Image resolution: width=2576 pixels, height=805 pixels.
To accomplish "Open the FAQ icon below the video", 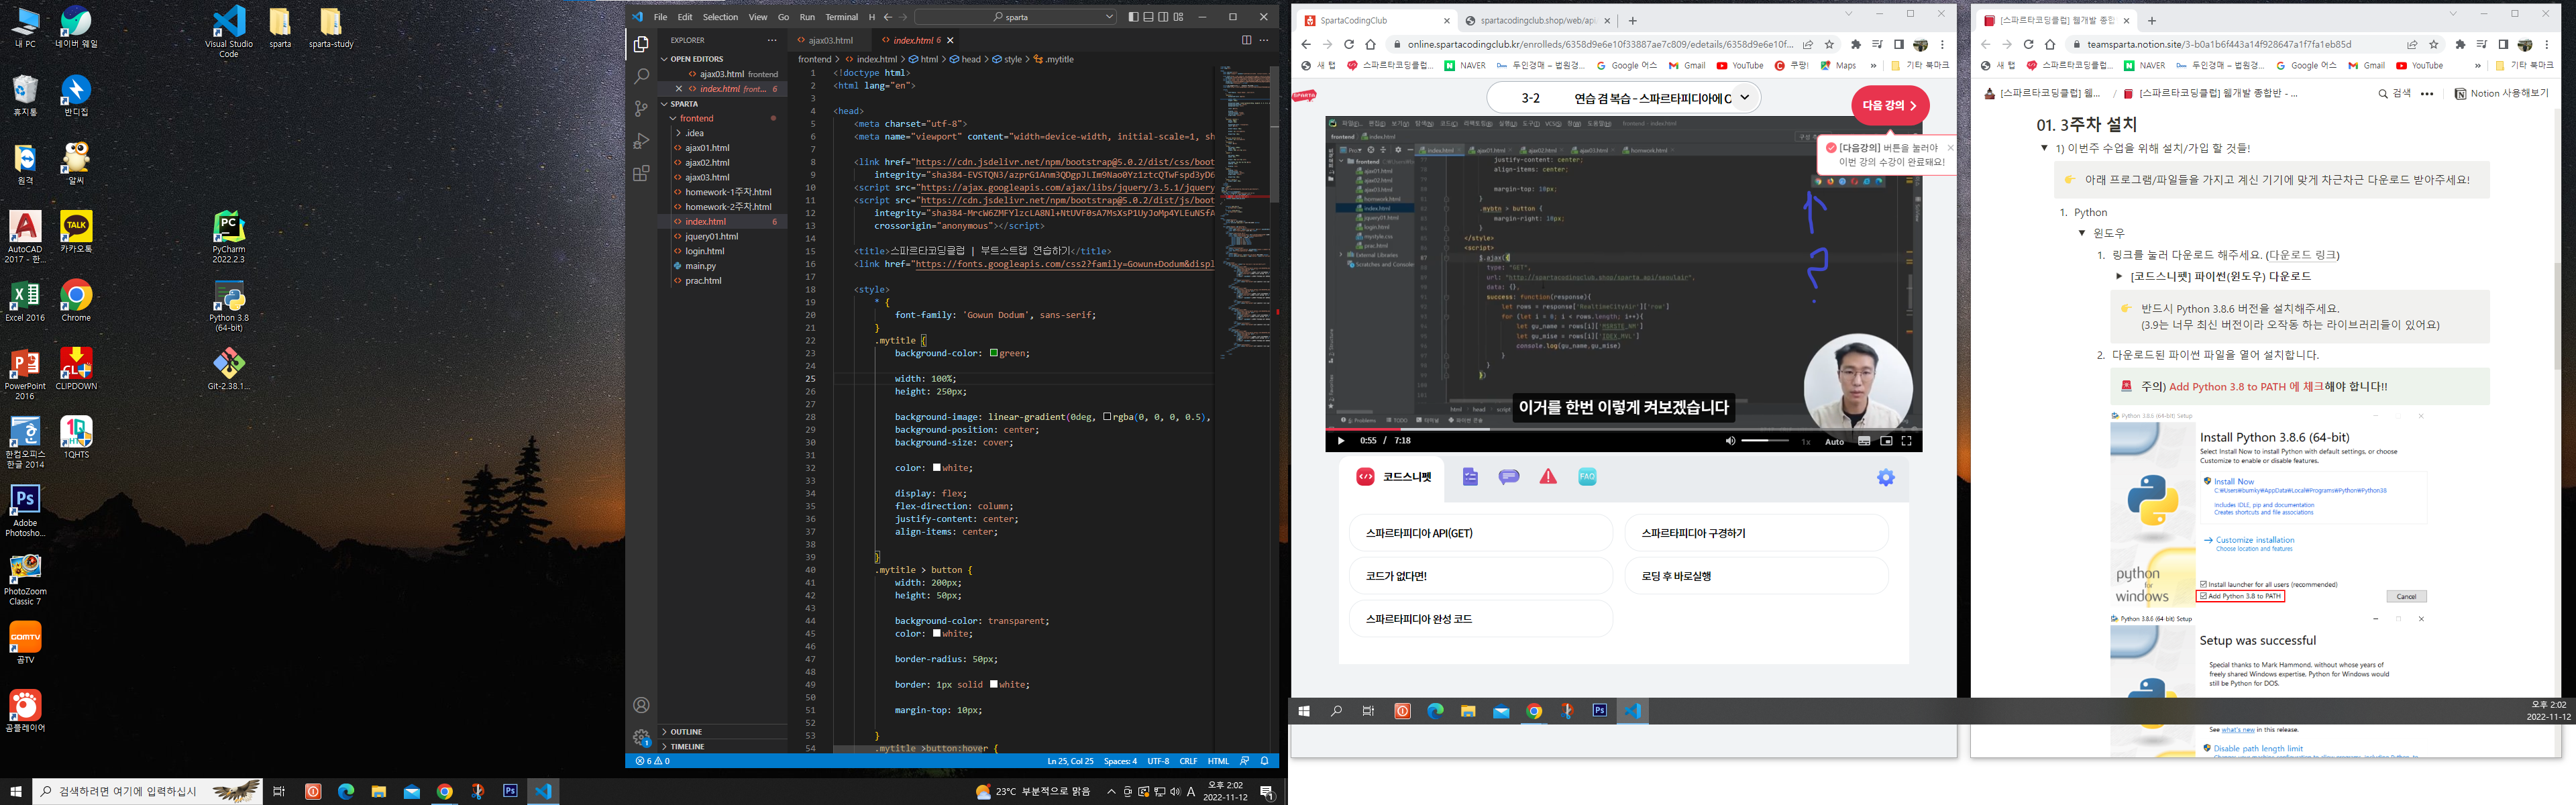I will coord(1587,477).
